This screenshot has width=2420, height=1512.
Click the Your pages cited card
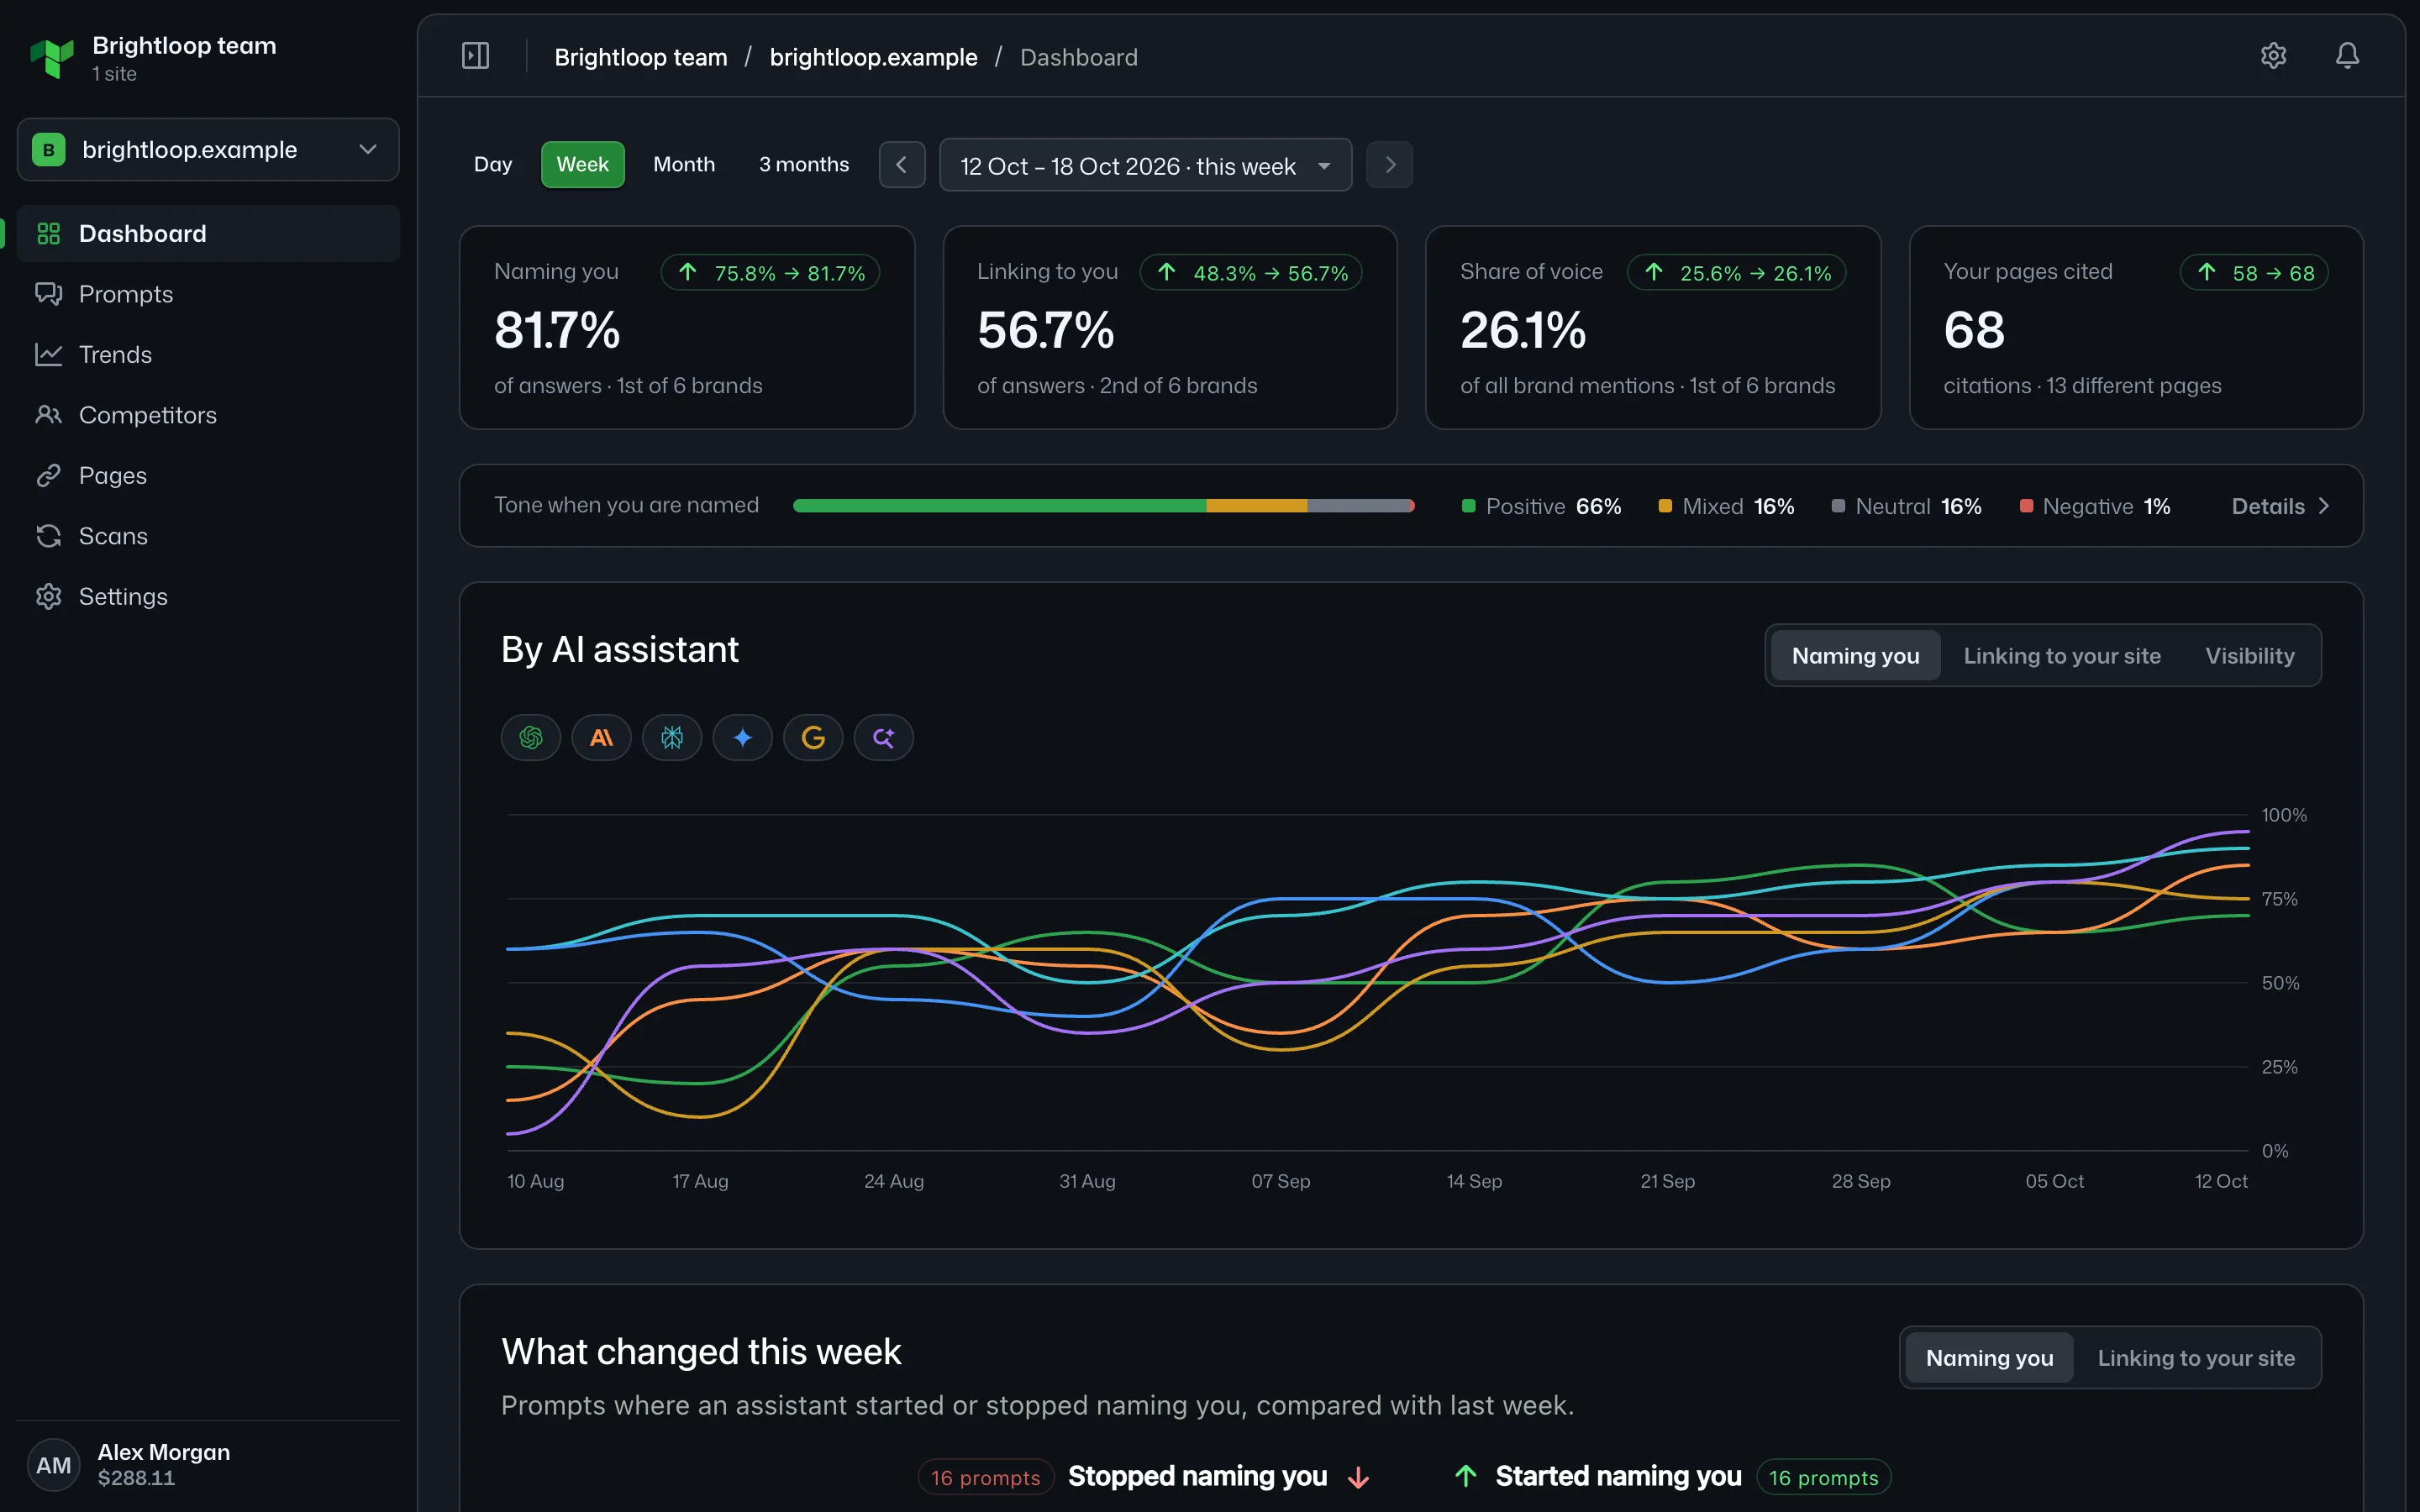[2136, 328]
